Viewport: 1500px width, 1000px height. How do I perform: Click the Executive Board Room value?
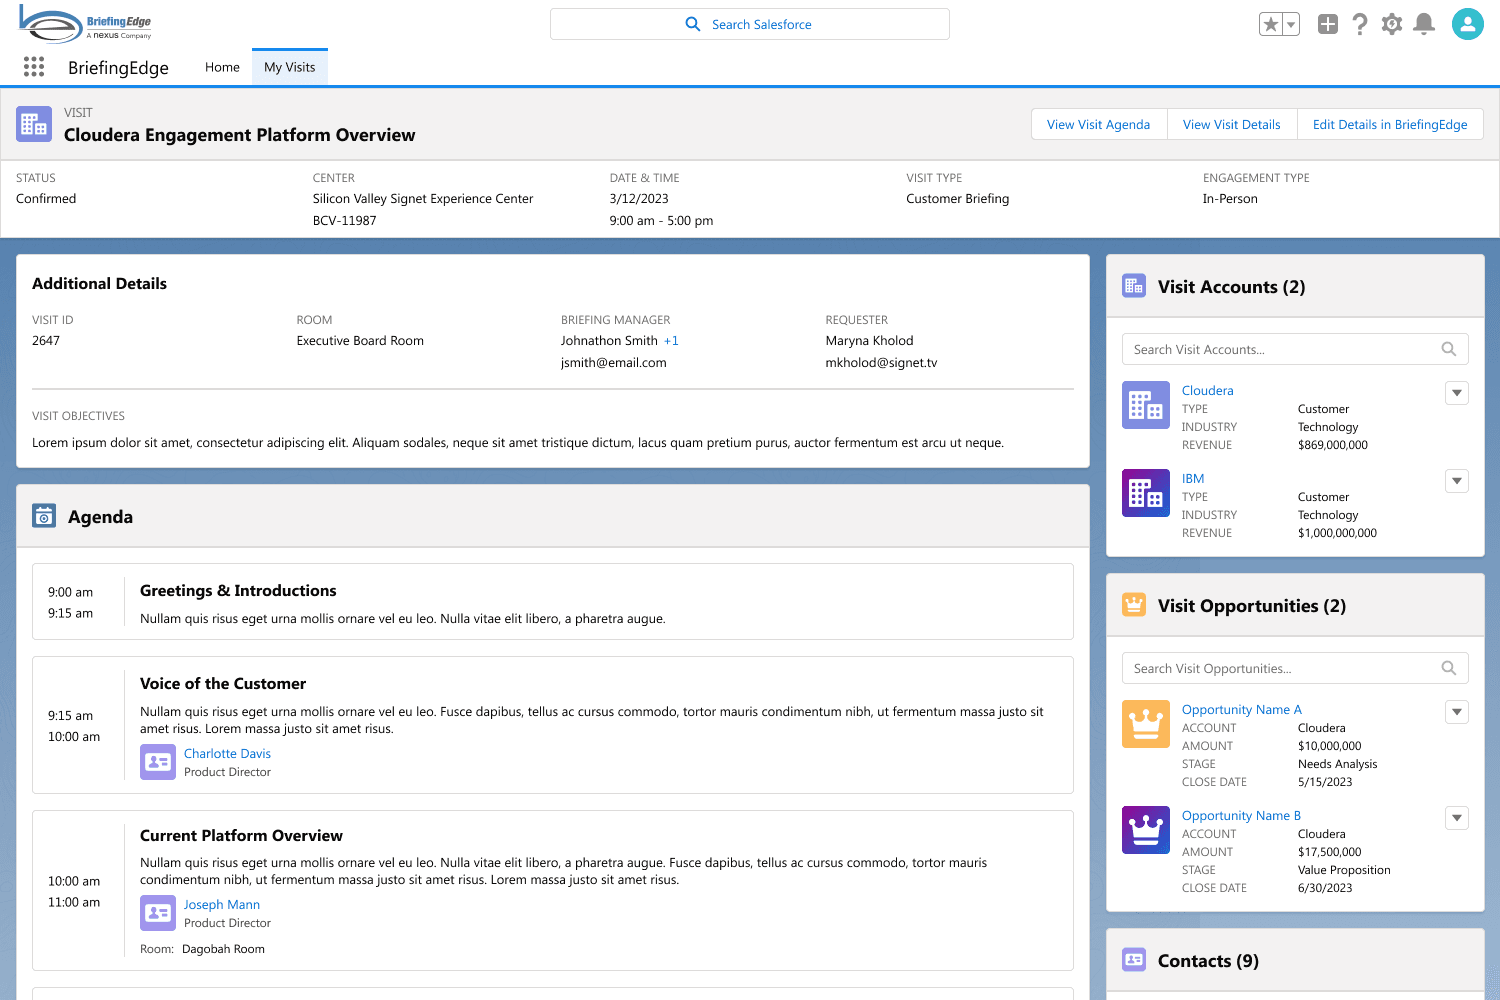point(360,341)
